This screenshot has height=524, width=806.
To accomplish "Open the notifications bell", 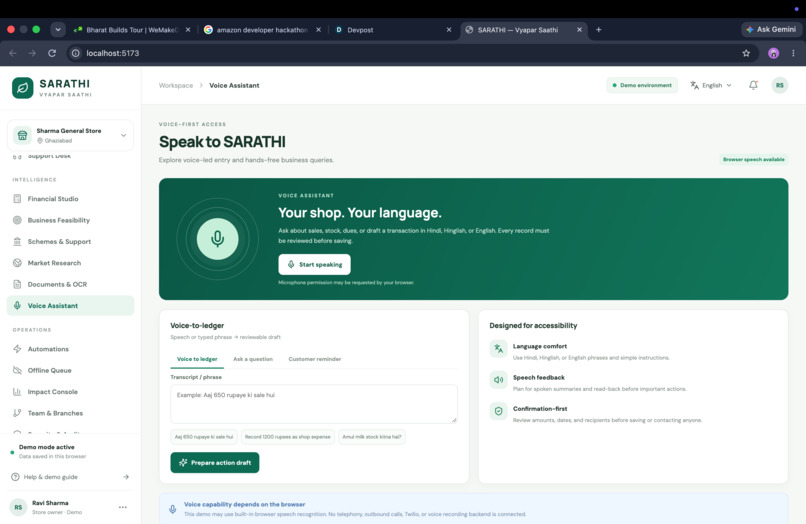I will click(753, 85).
